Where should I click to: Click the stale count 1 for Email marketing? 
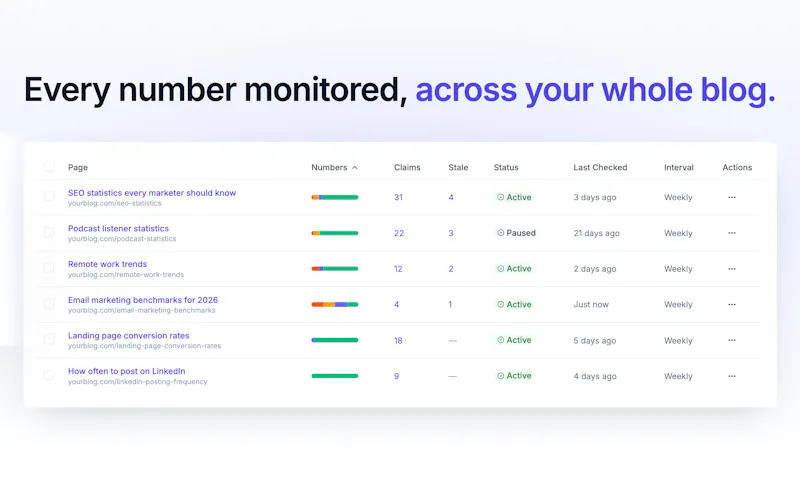(x=450, y=305)
